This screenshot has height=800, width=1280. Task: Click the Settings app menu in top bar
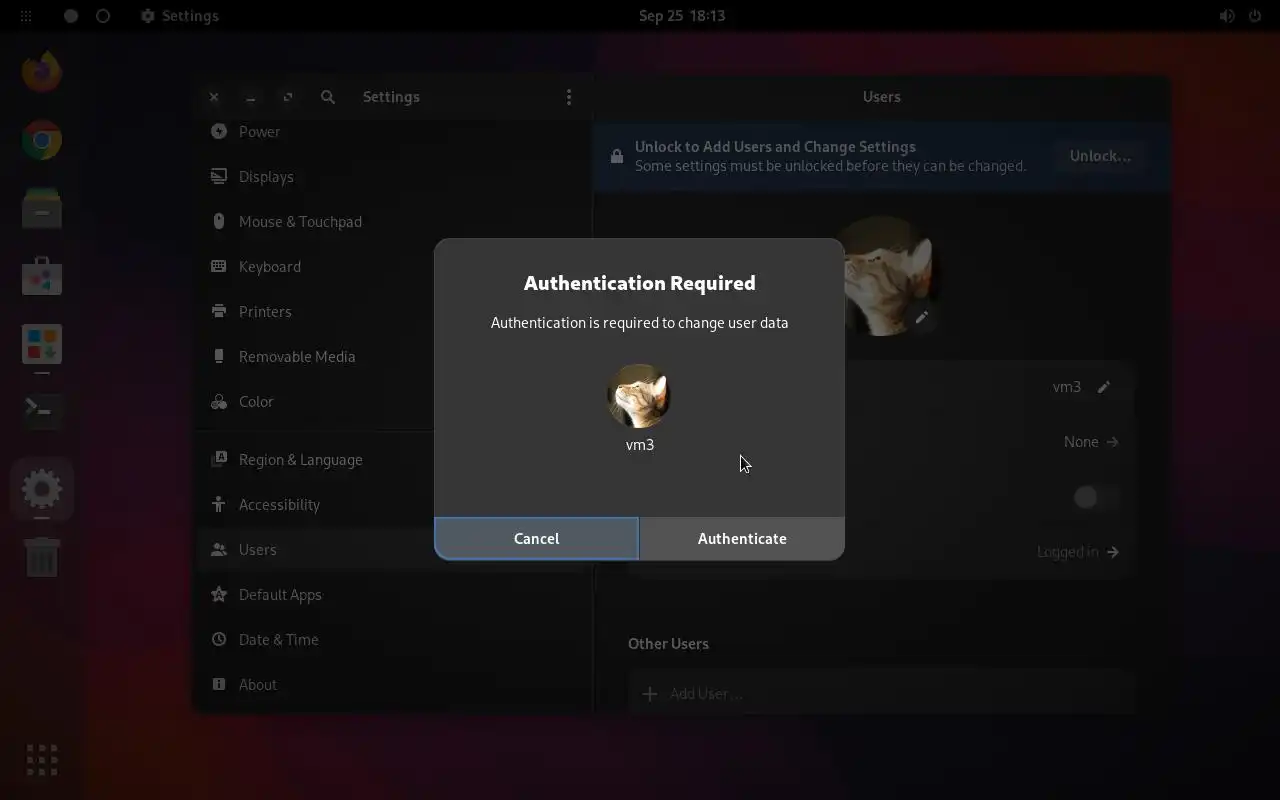(x=179, y=16)
